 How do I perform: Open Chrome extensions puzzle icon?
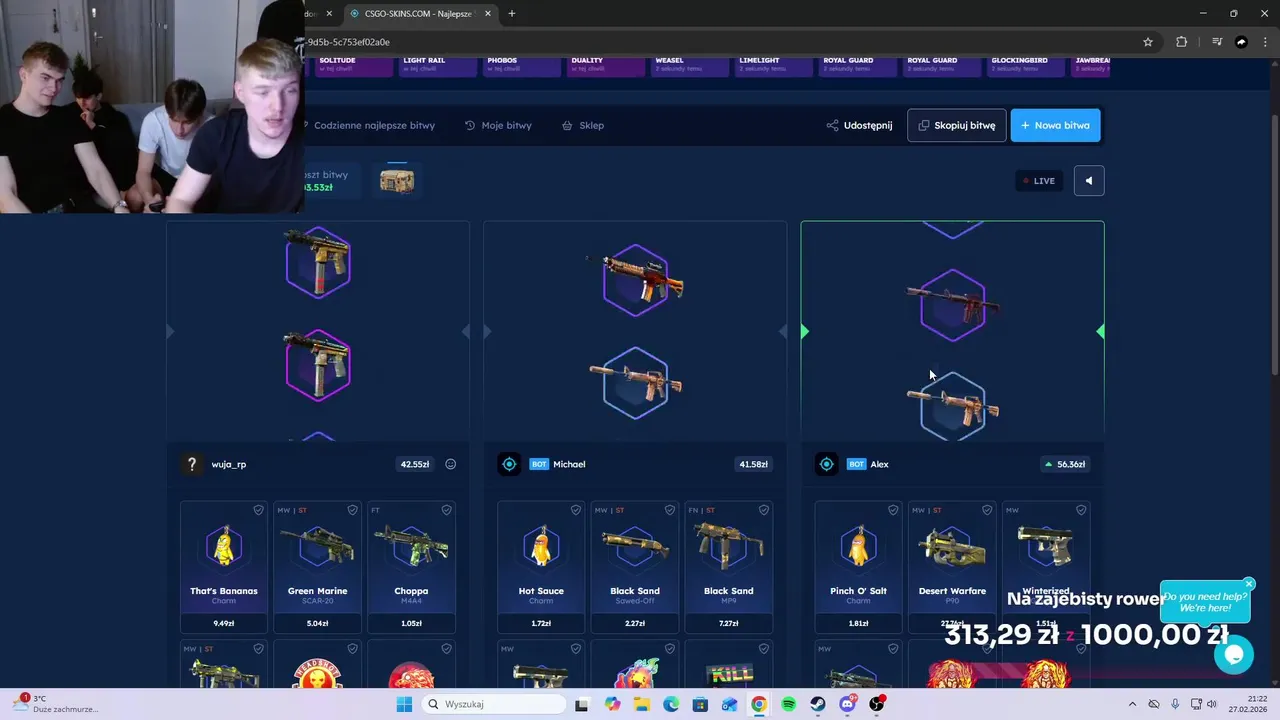click(1182, 42)
